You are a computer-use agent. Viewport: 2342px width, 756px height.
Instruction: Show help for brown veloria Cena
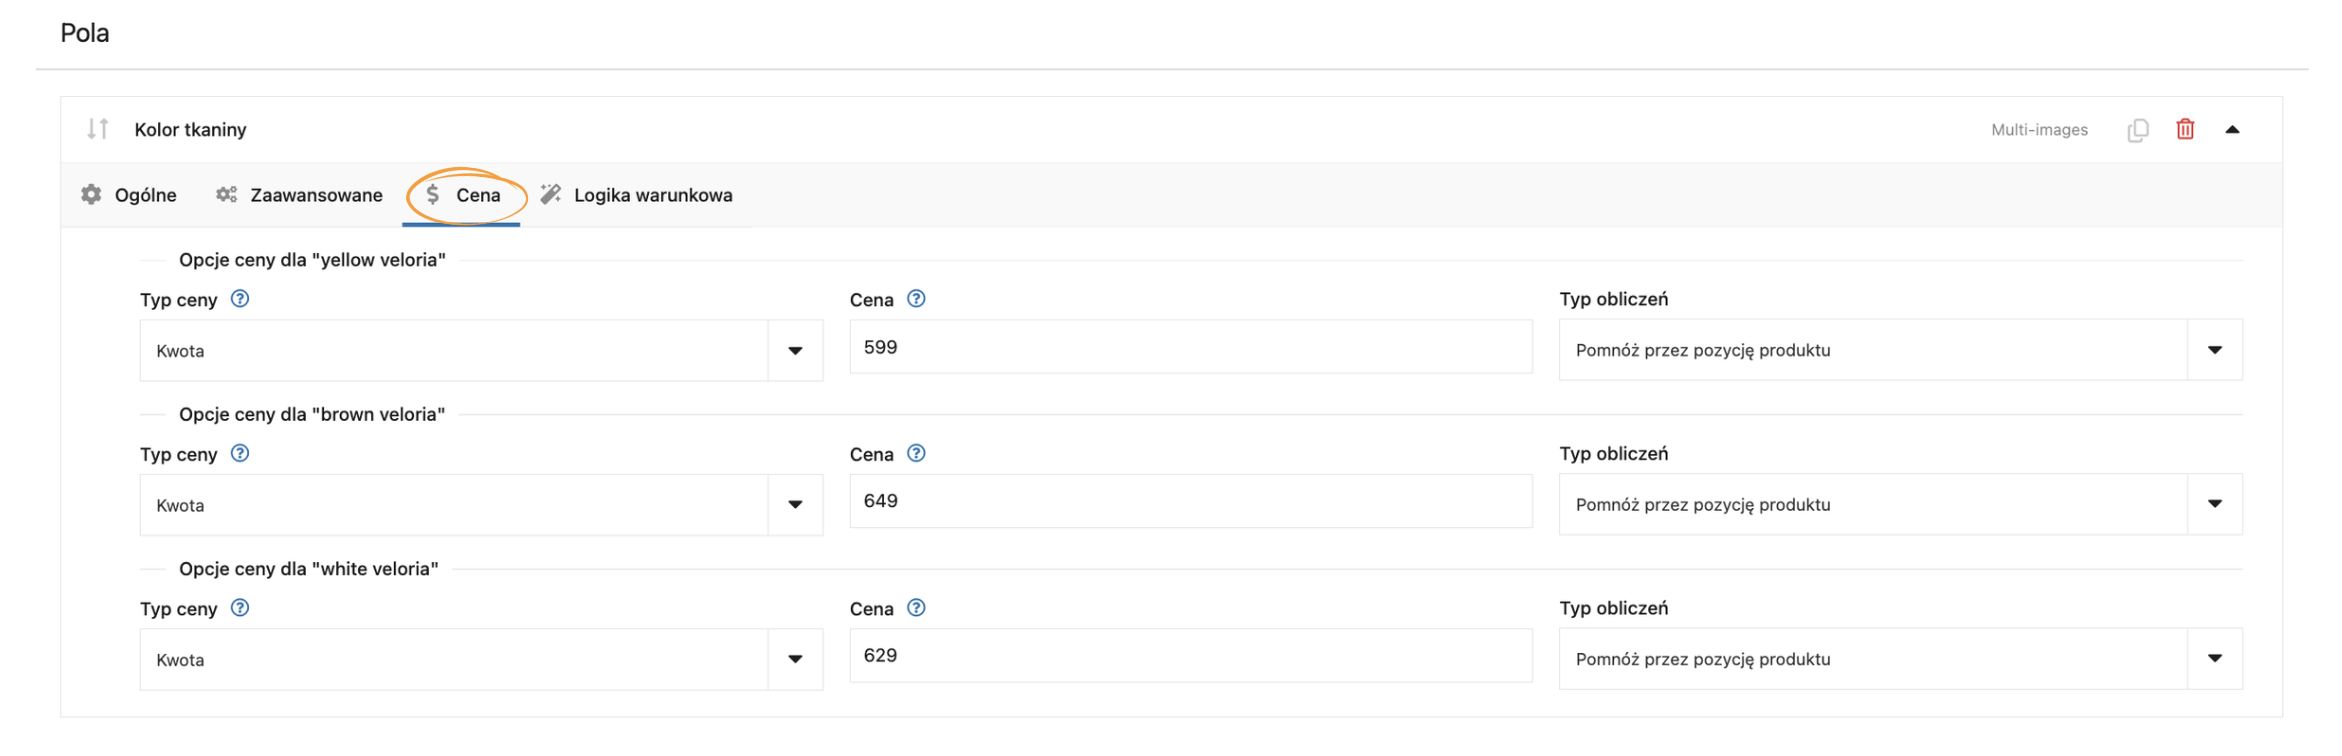(x=916, y=454)
